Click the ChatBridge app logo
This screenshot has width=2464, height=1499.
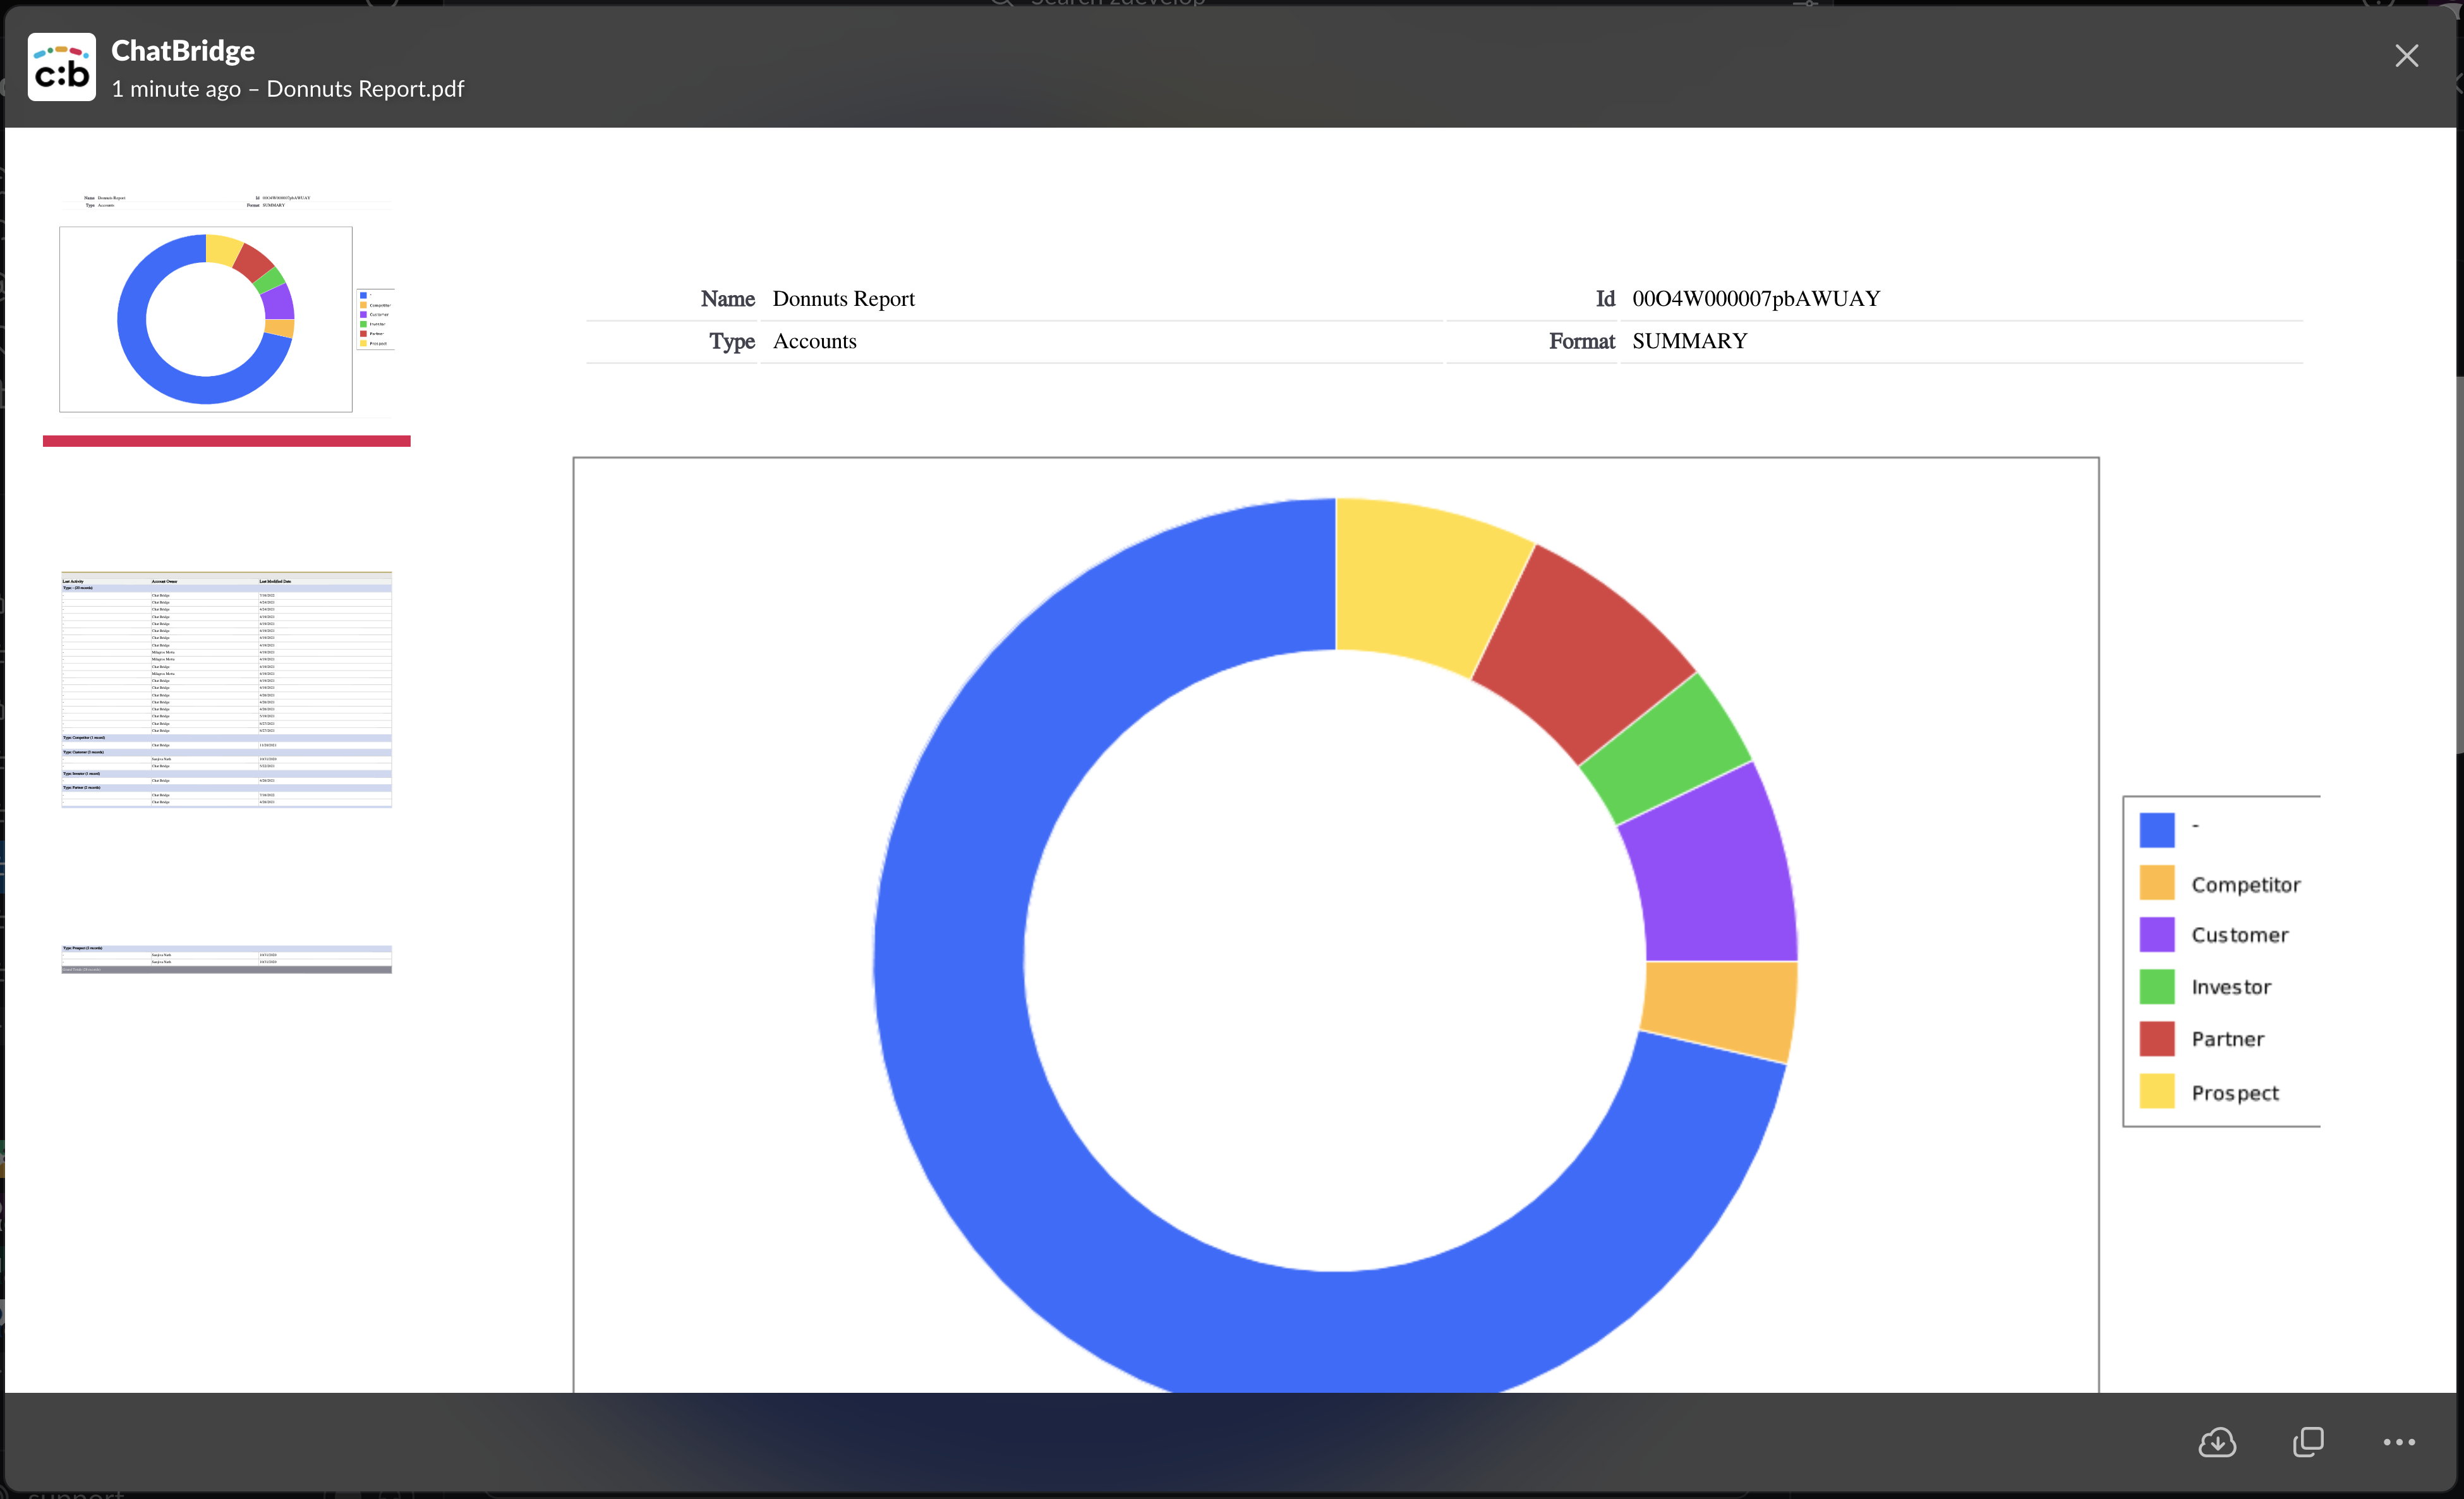62,67
